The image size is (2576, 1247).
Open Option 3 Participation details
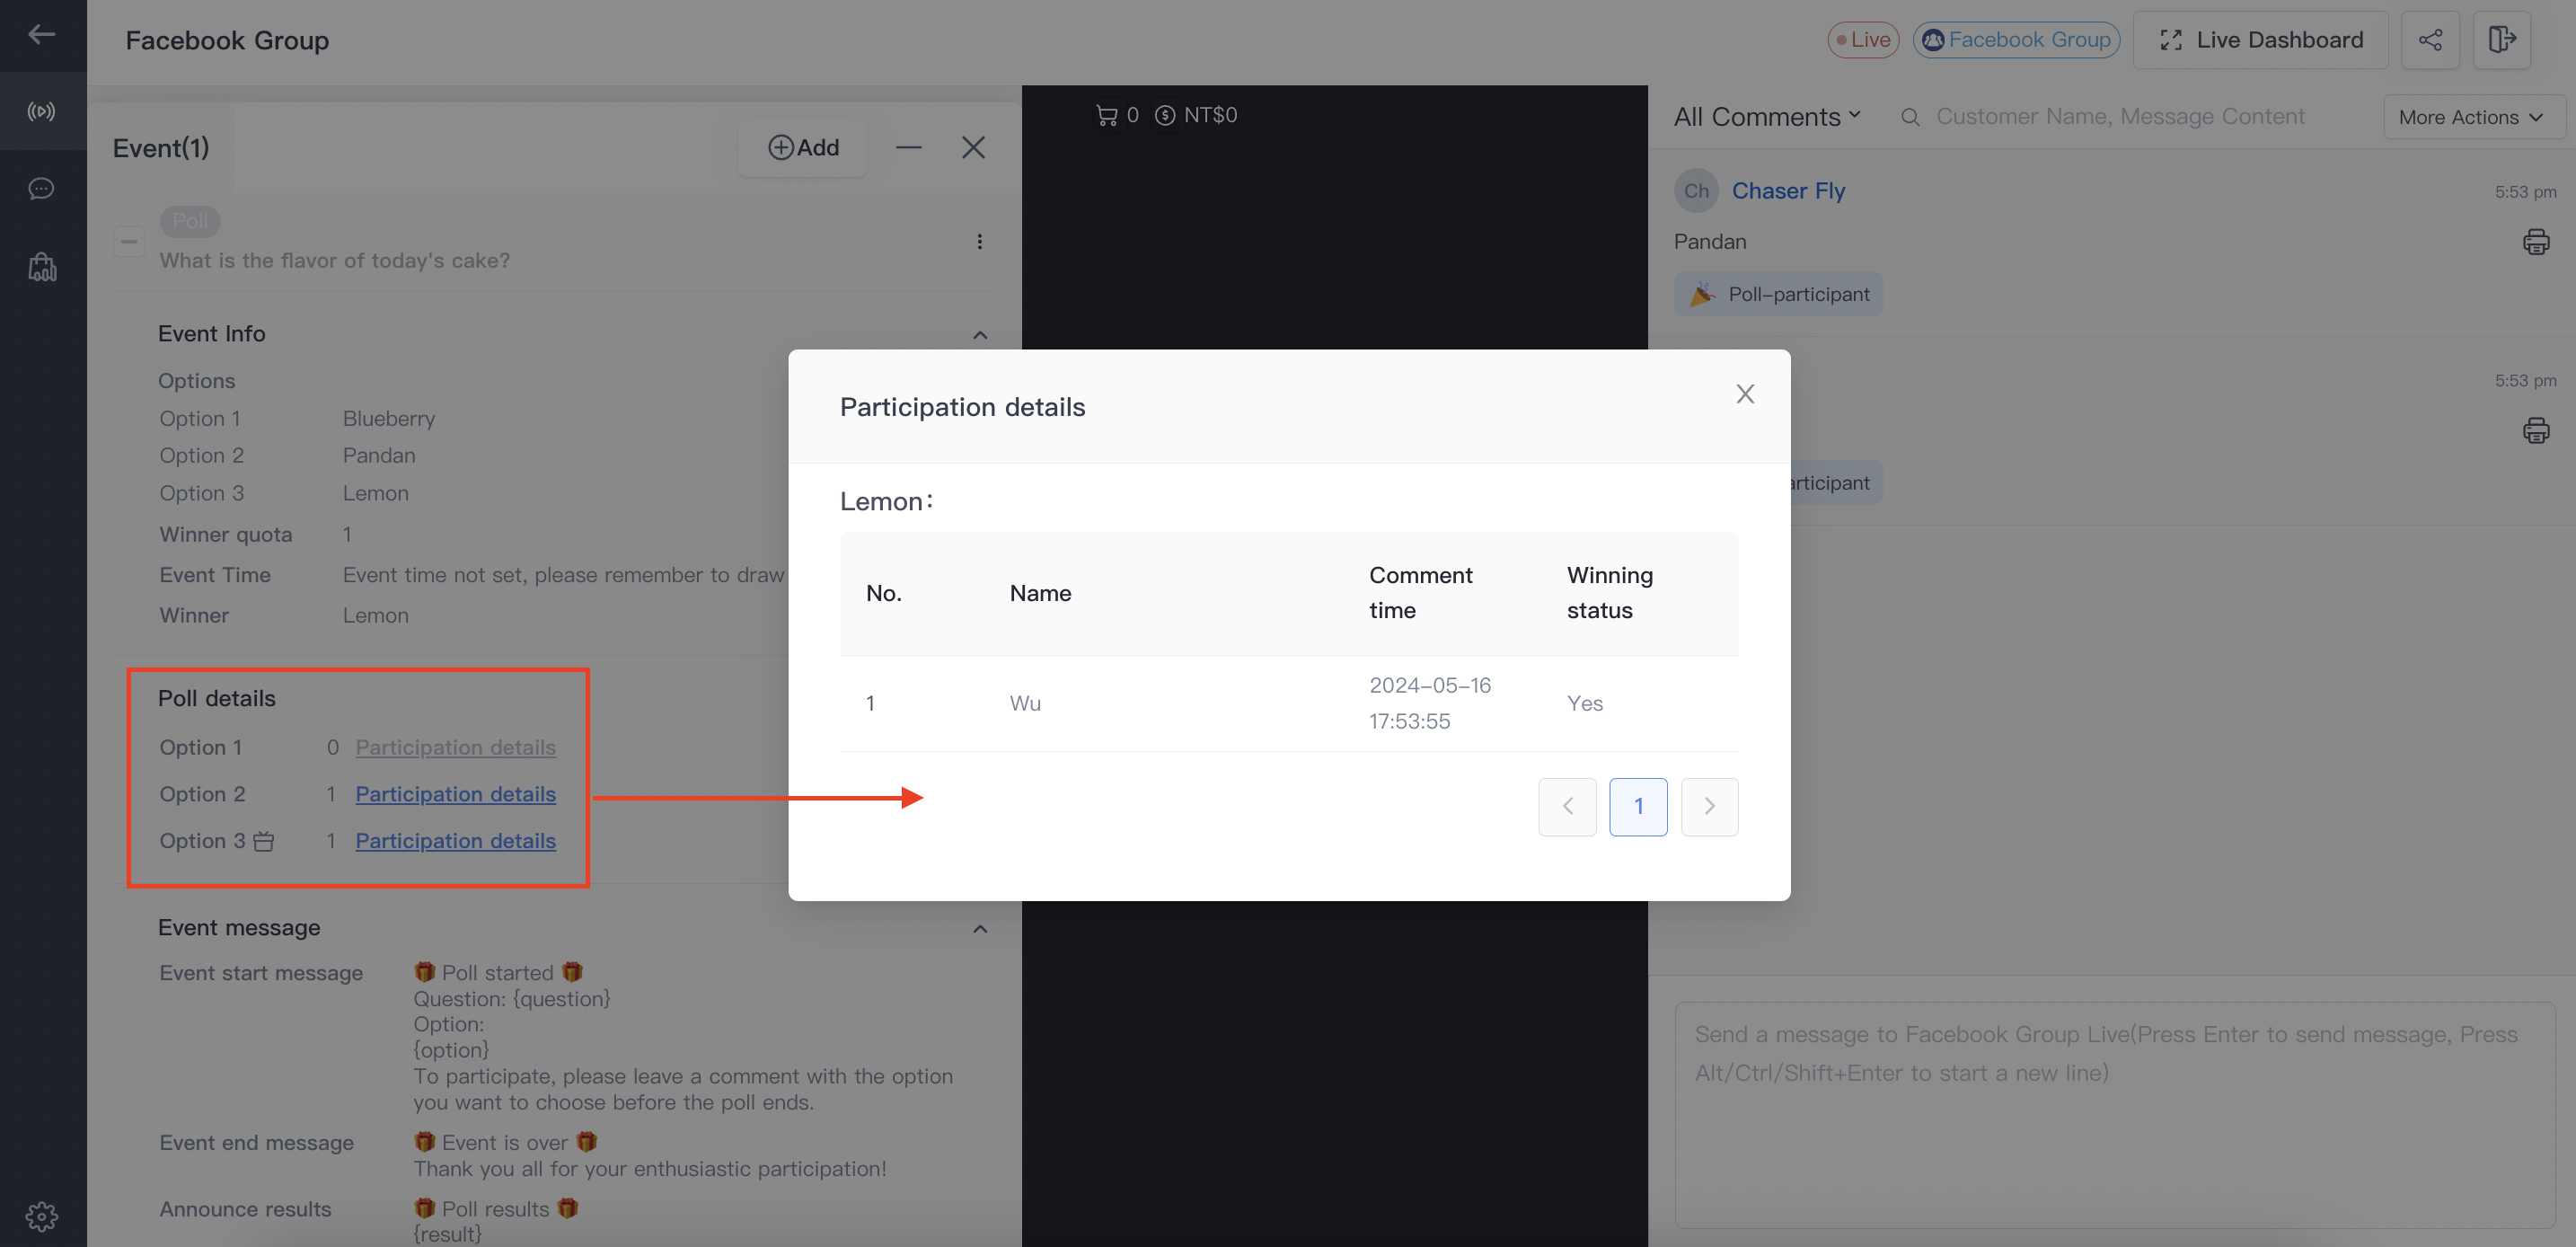coord(455,841)
